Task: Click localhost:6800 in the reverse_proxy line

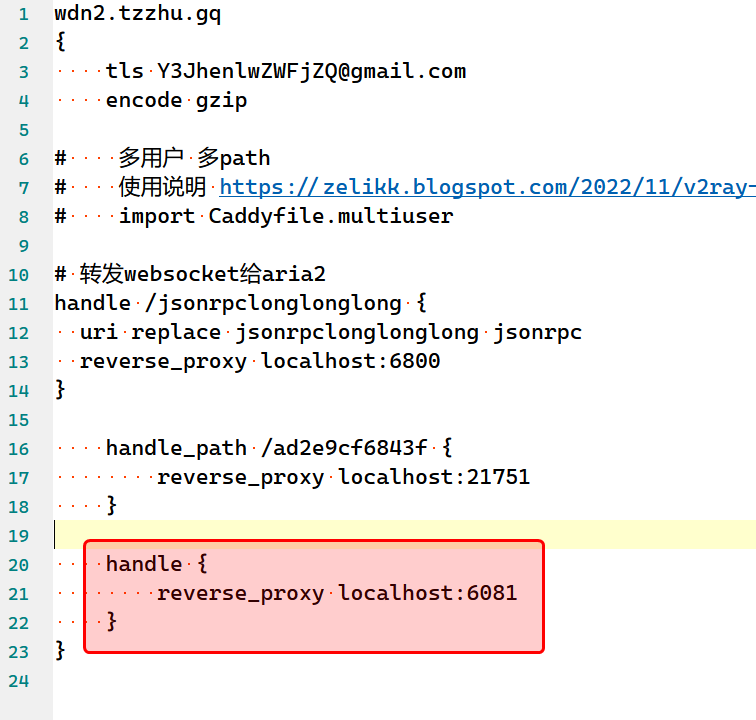Action: click(350, 361)
